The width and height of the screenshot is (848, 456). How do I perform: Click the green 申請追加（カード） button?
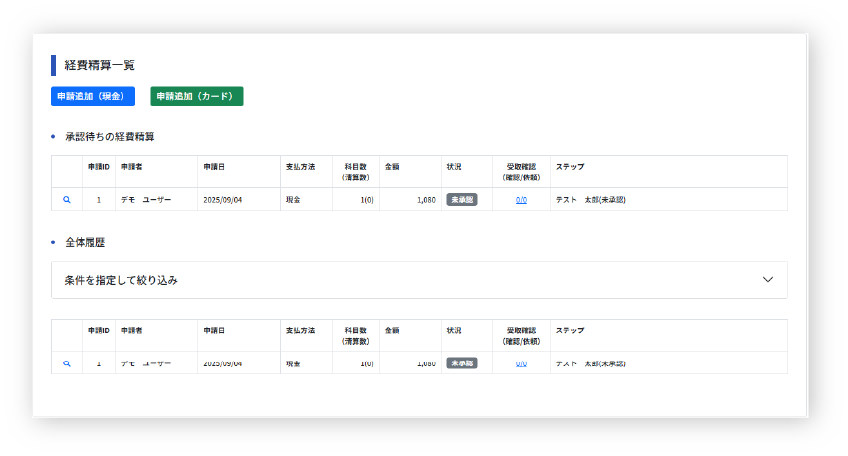(196, 96)
